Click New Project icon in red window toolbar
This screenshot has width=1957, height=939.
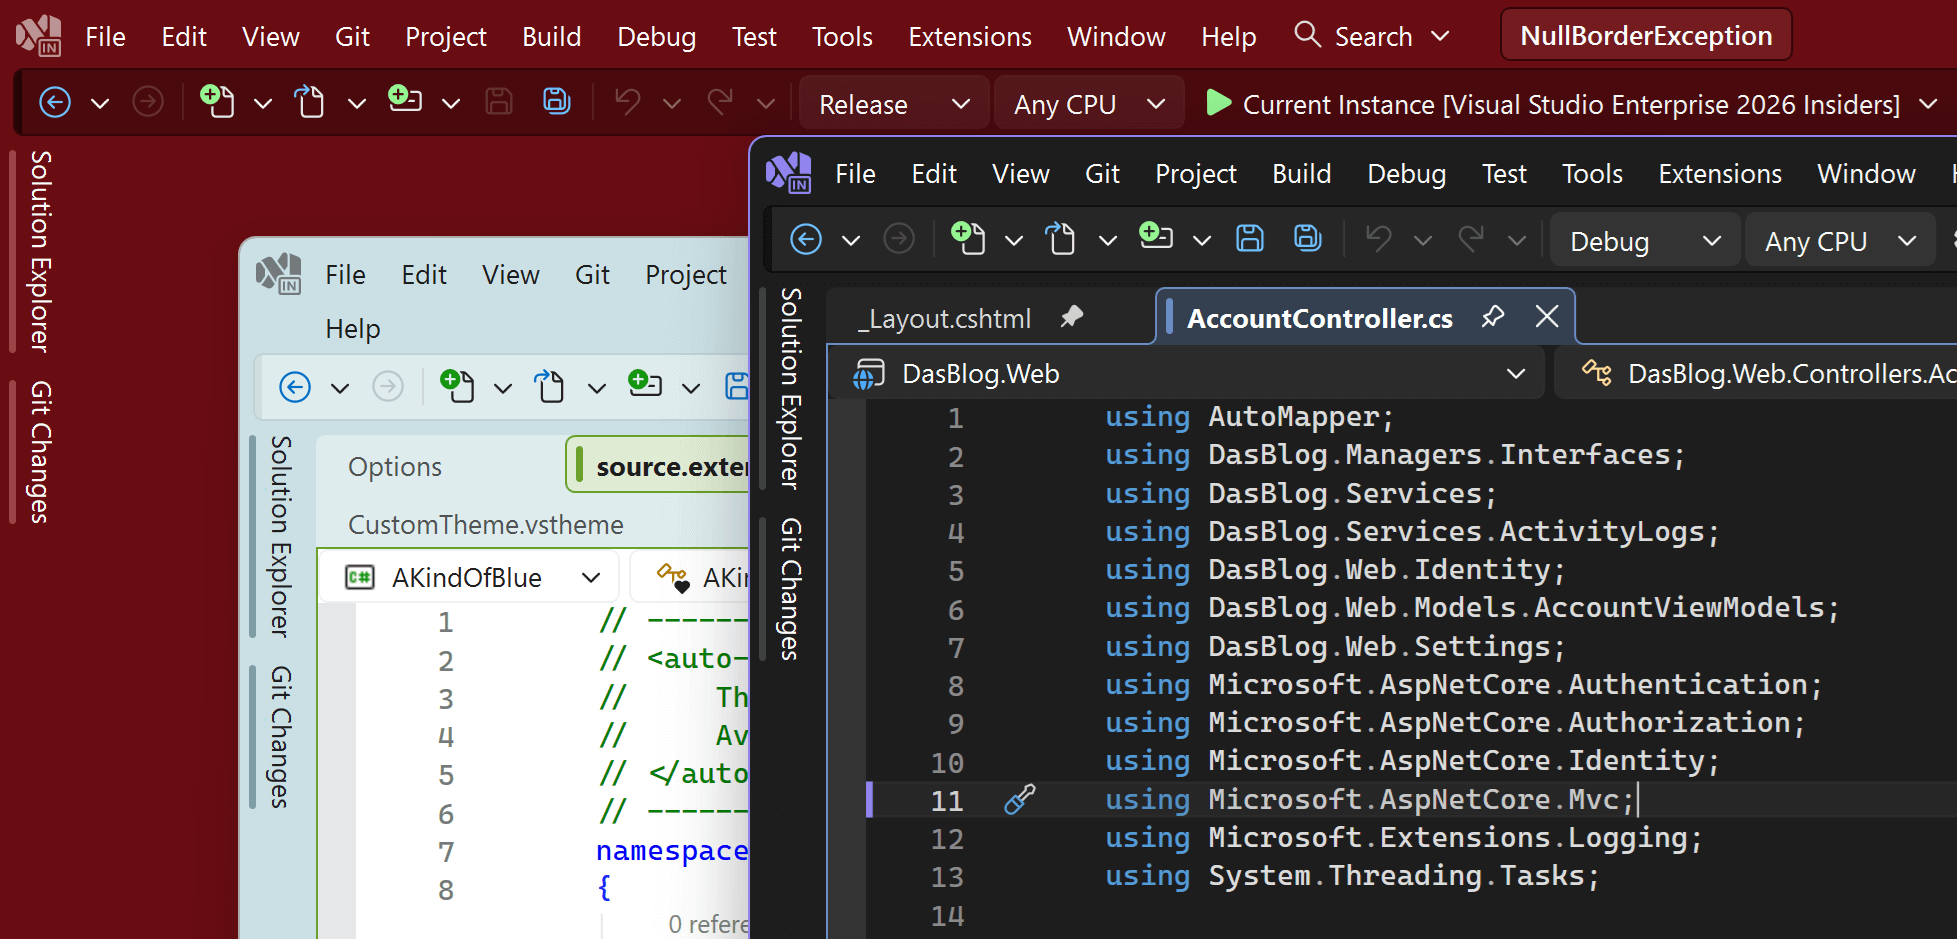217,102
